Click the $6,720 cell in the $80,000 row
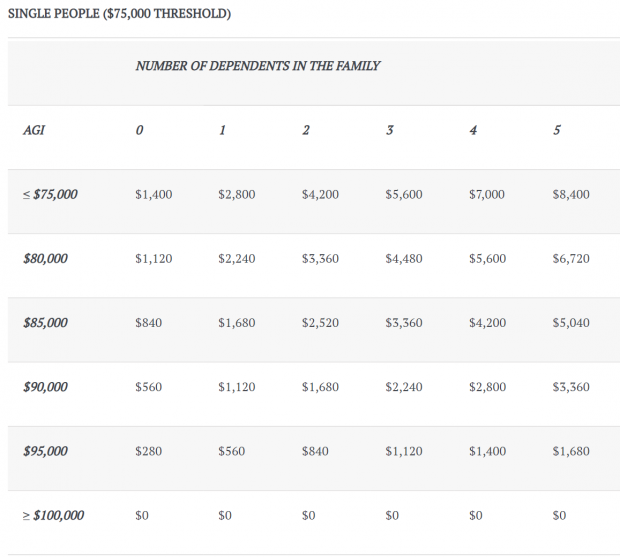 point(571,259)
